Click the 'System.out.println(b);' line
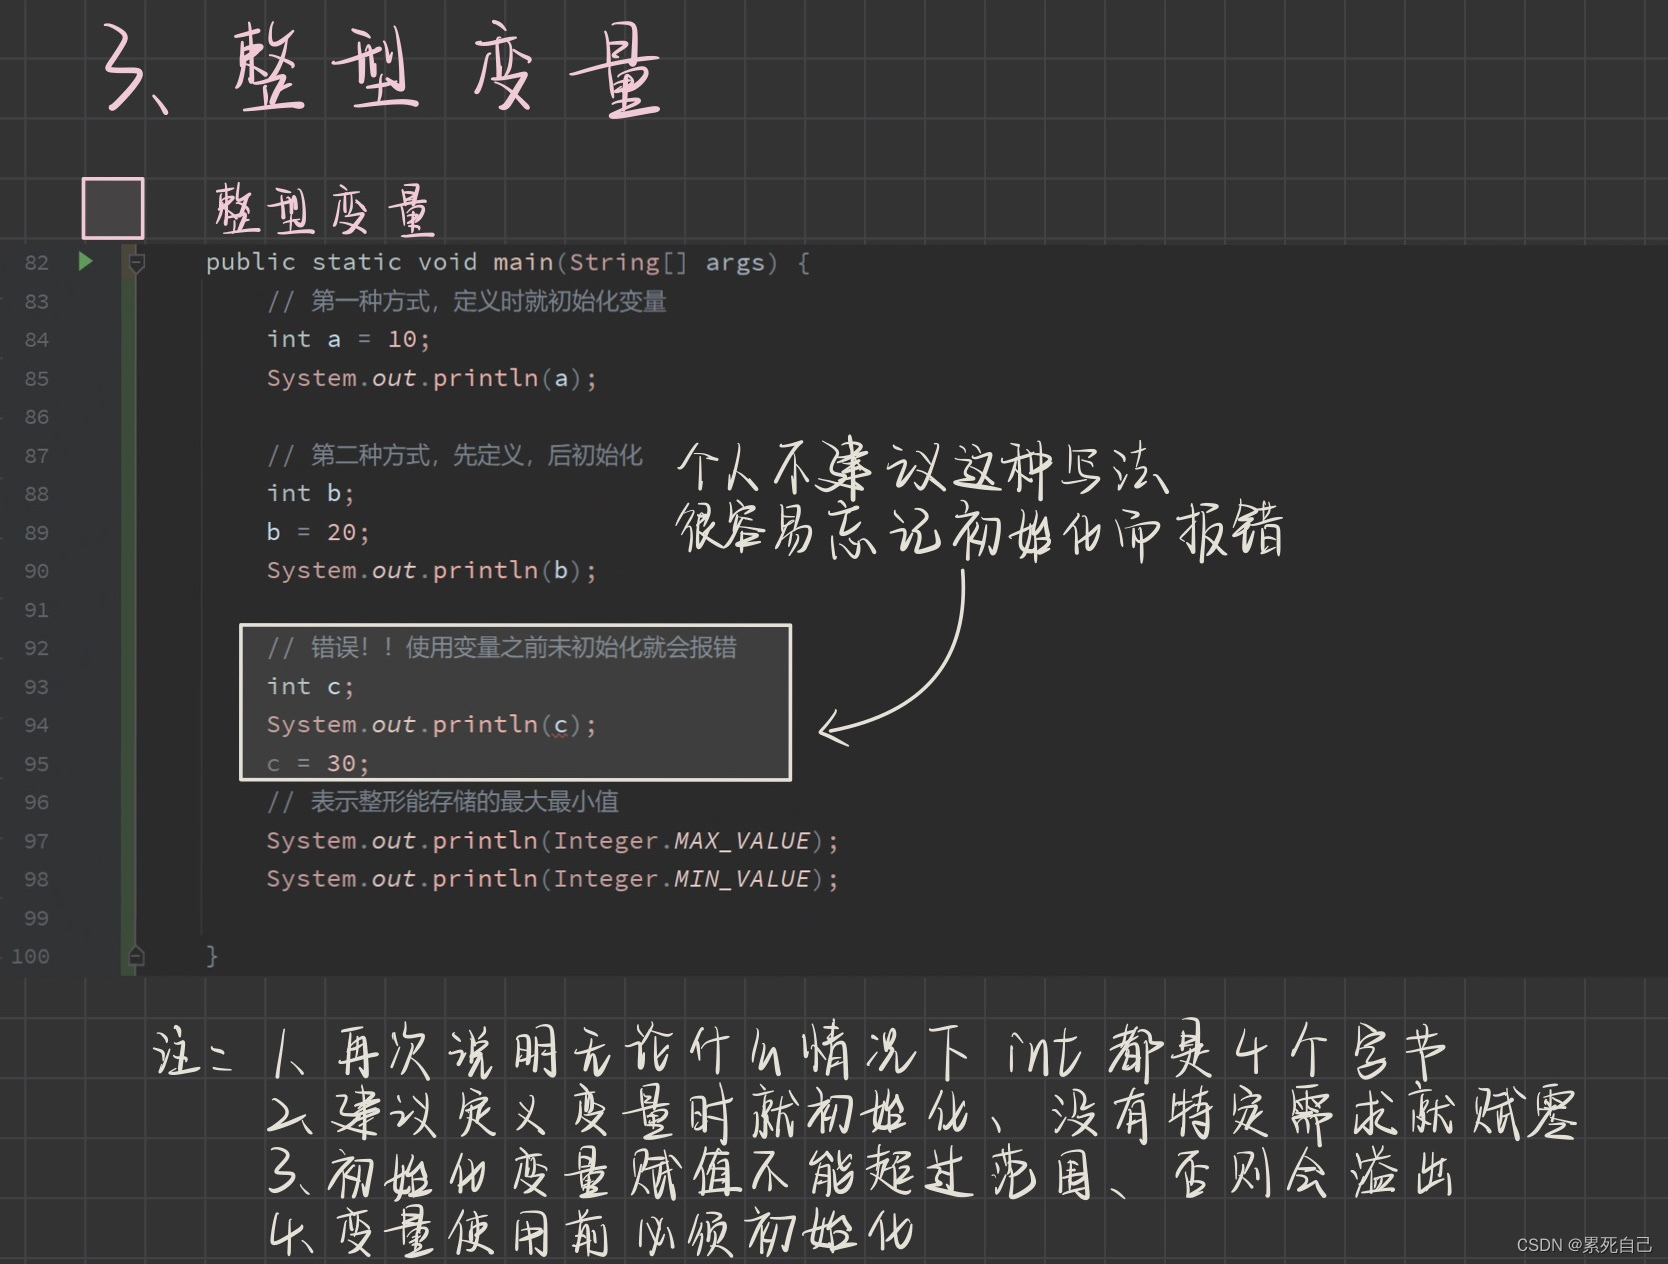The width and height of the screenshot is (1668, 1264). click(431, 571)
